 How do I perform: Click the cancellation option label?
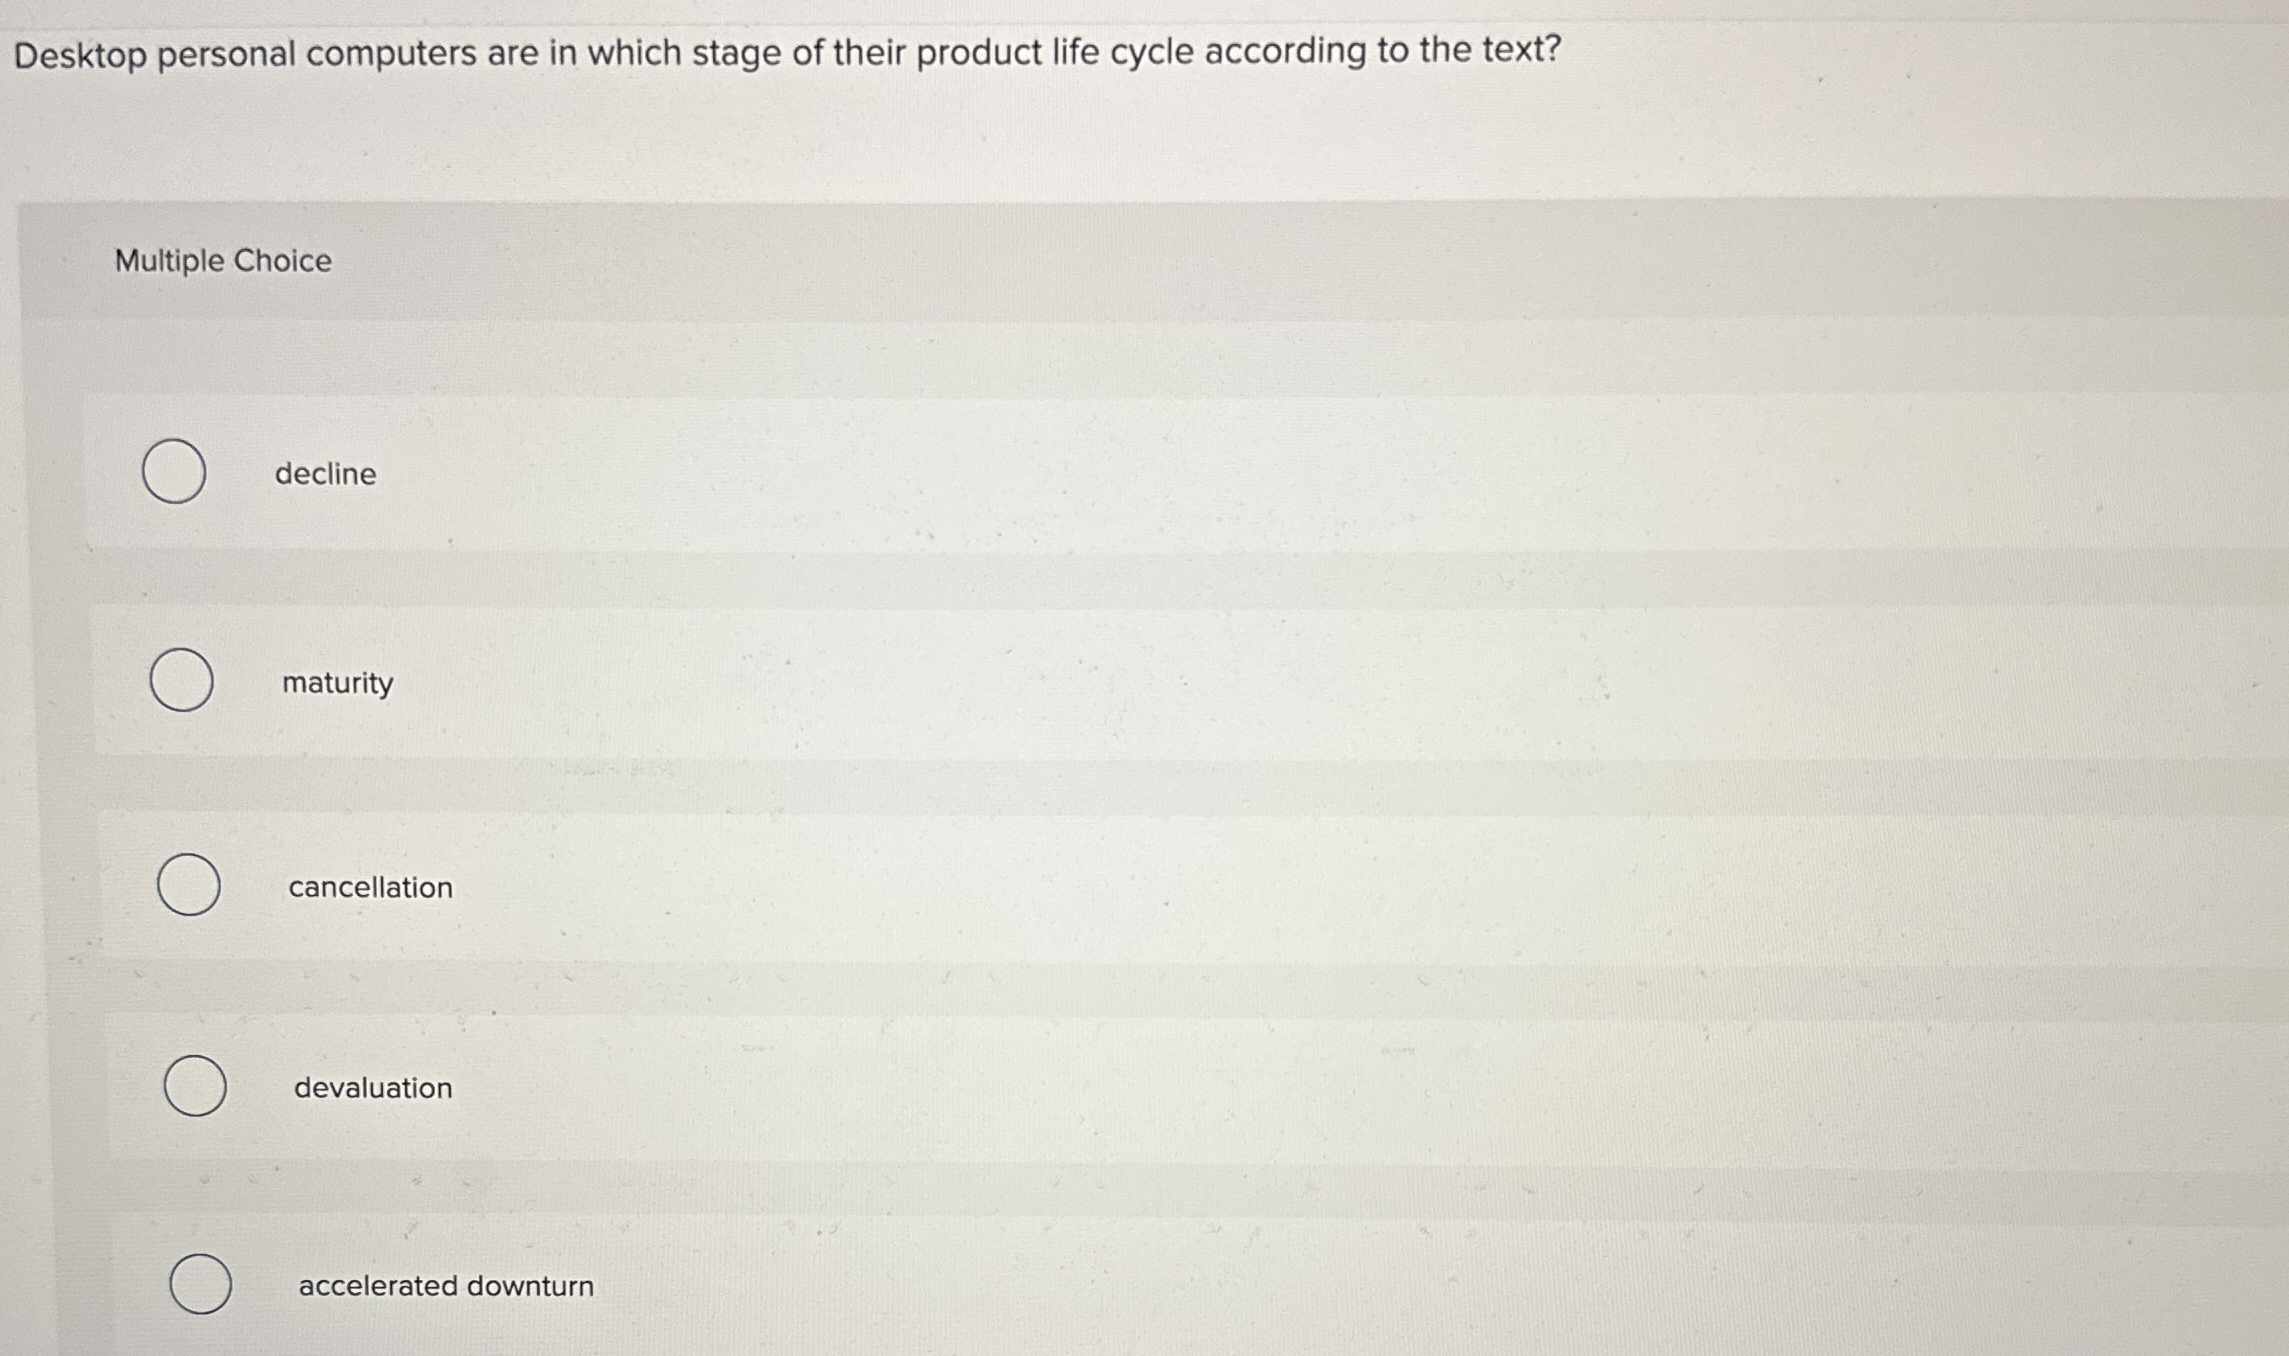369,887
